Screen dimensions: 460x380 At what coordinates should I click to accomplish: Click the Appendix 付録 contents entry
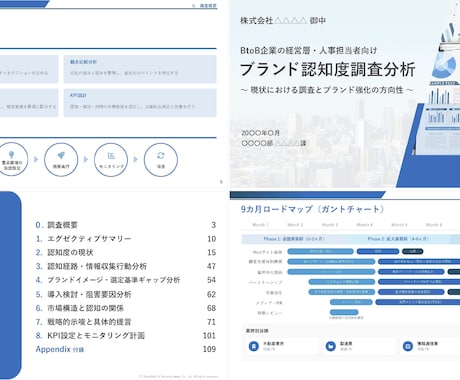point(60,349)
